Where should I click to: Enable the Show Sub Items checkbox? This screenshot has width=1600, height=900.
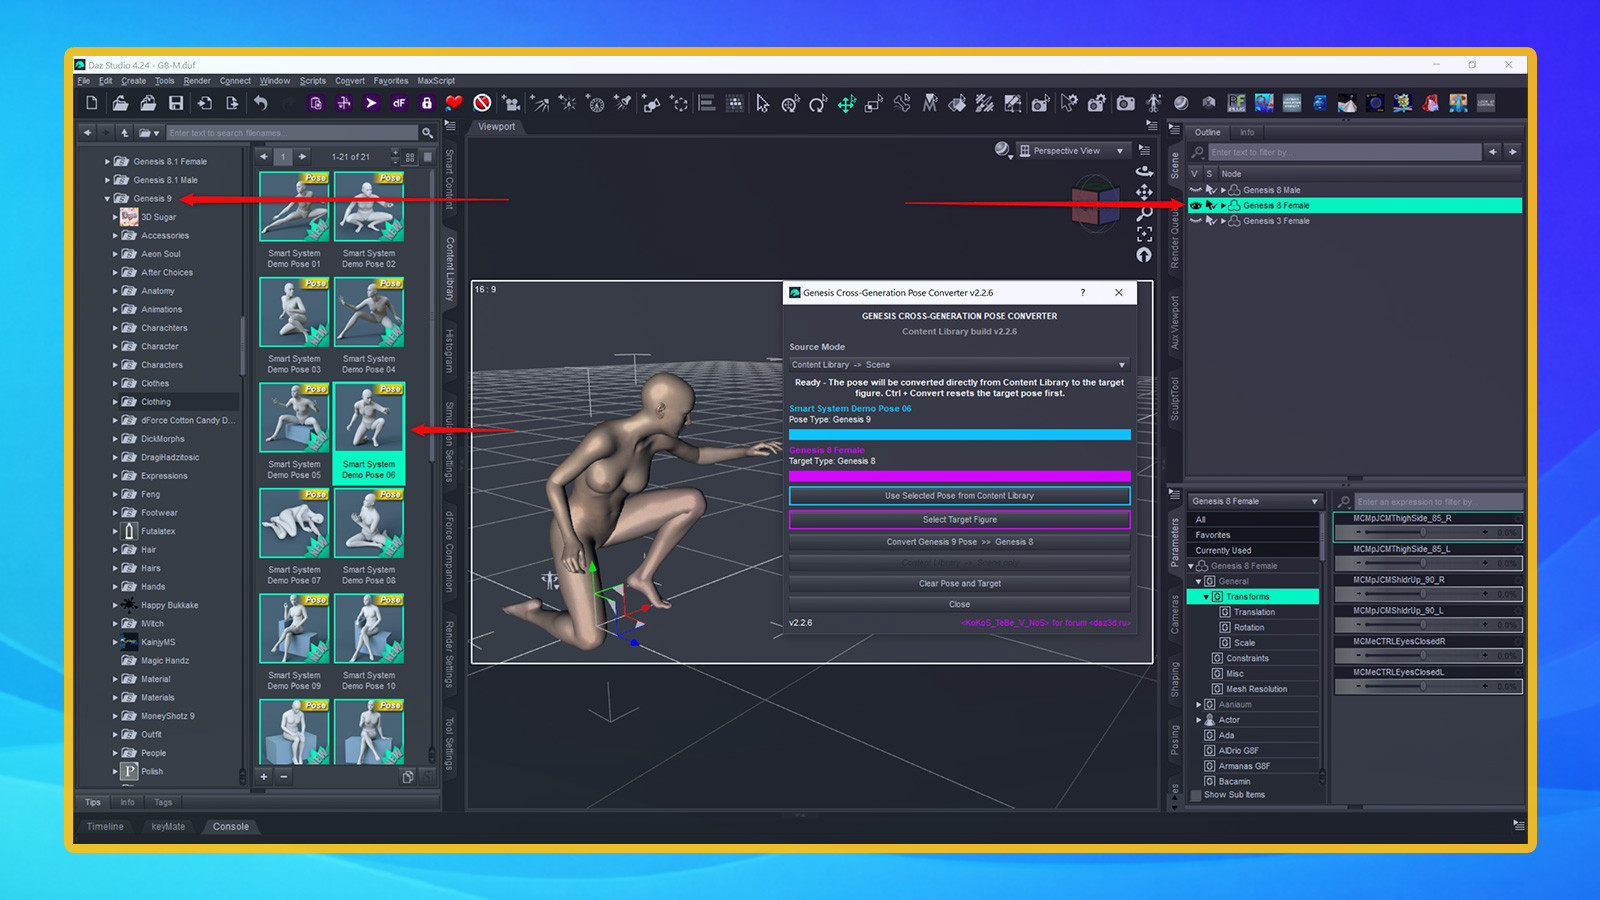1195,795
